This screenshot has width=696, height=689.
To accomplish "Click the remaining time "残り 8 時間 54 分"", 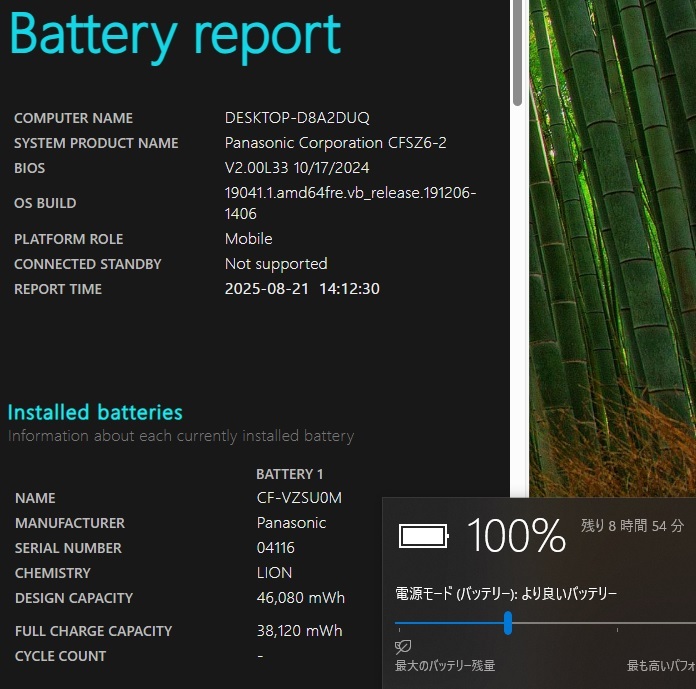I will pyautogui.click(x=633, y=526).
